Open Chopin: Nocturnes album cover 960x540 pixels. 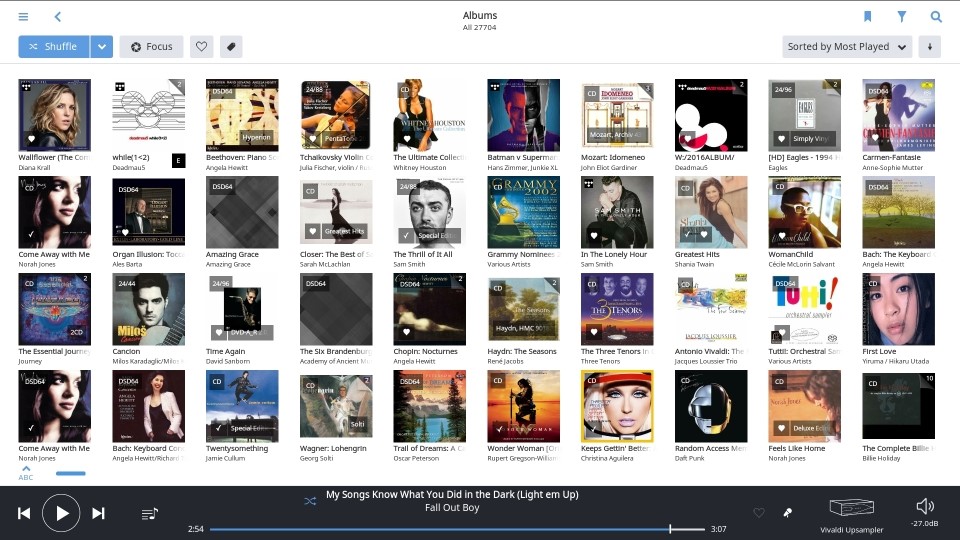429,309
